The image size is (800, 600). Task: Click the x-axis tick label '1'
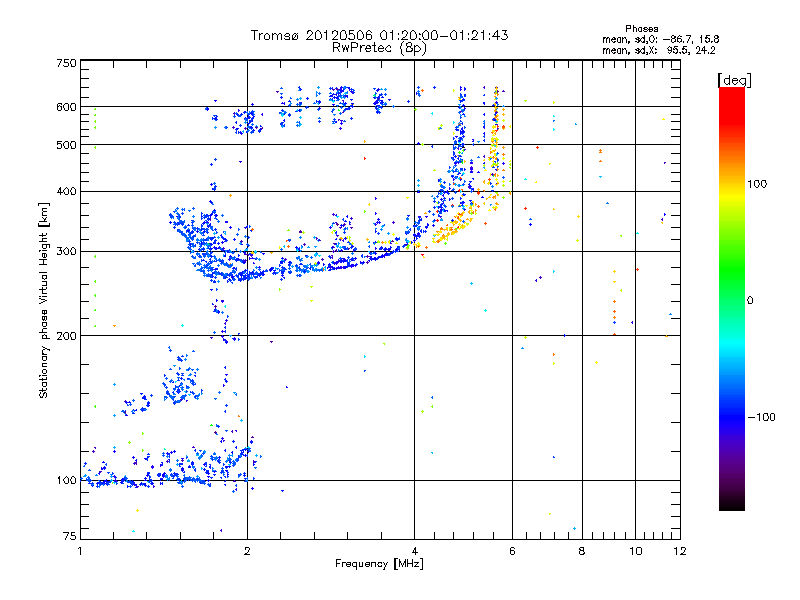pyautogui.click(x=80, y=551)
